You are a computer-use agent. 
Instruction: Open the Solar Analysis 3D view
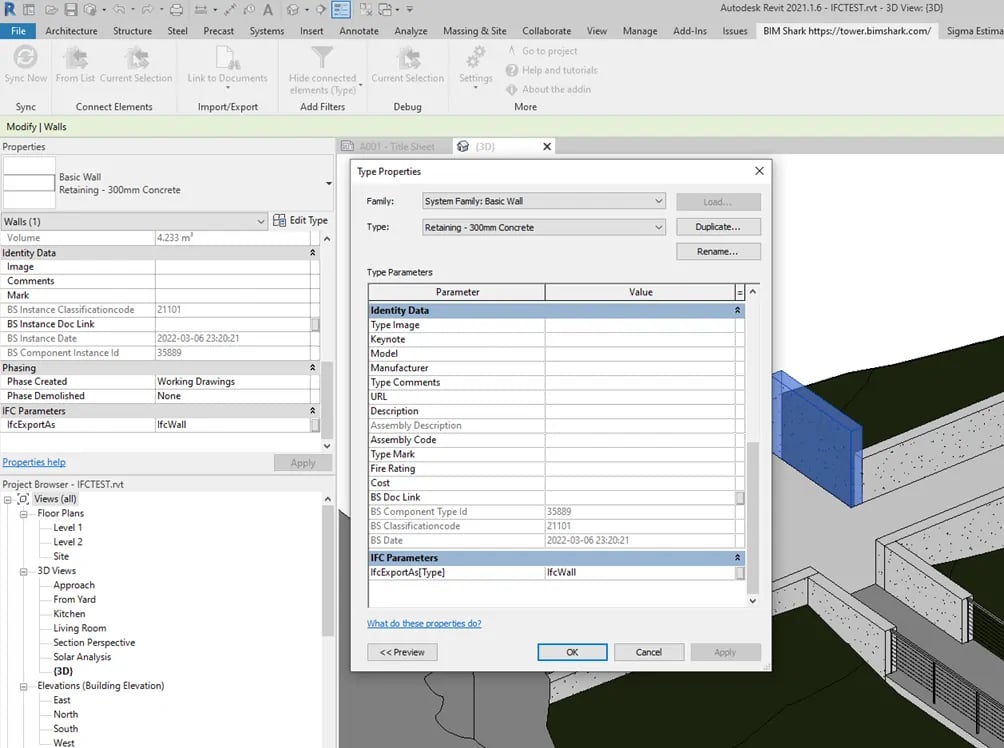pyautogui.click(x=82, y=657)
